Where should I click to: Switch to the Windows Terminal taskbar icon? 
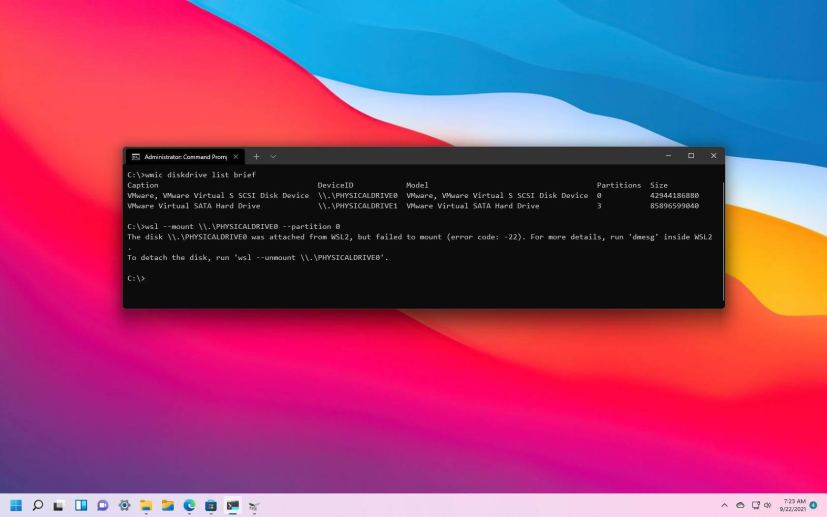point(233,505)
